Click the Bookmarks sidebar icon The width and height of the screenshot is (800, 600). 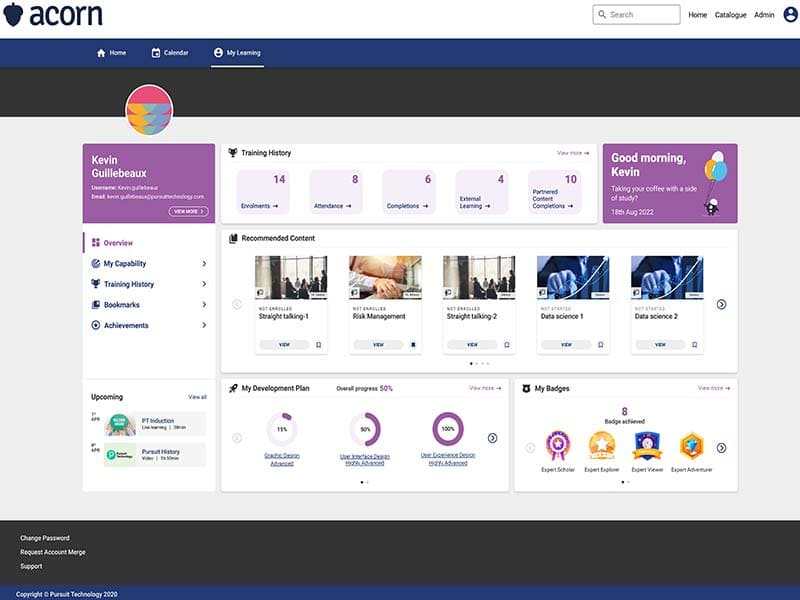95,304
